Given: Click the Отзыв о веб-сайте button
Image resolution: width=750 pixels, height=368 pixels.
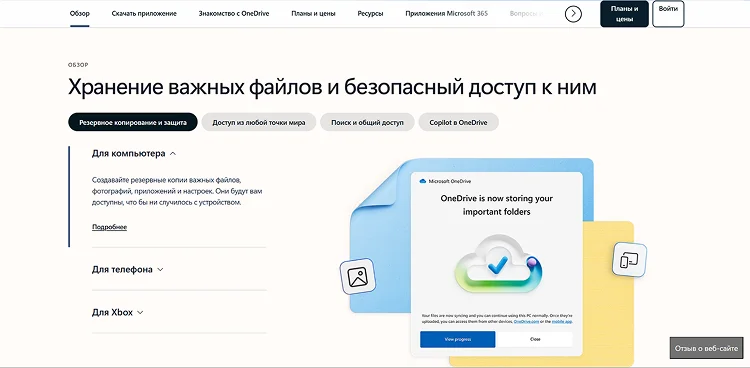Looking at the screenshot, I should pyautogui.click(x=706, y=348).
